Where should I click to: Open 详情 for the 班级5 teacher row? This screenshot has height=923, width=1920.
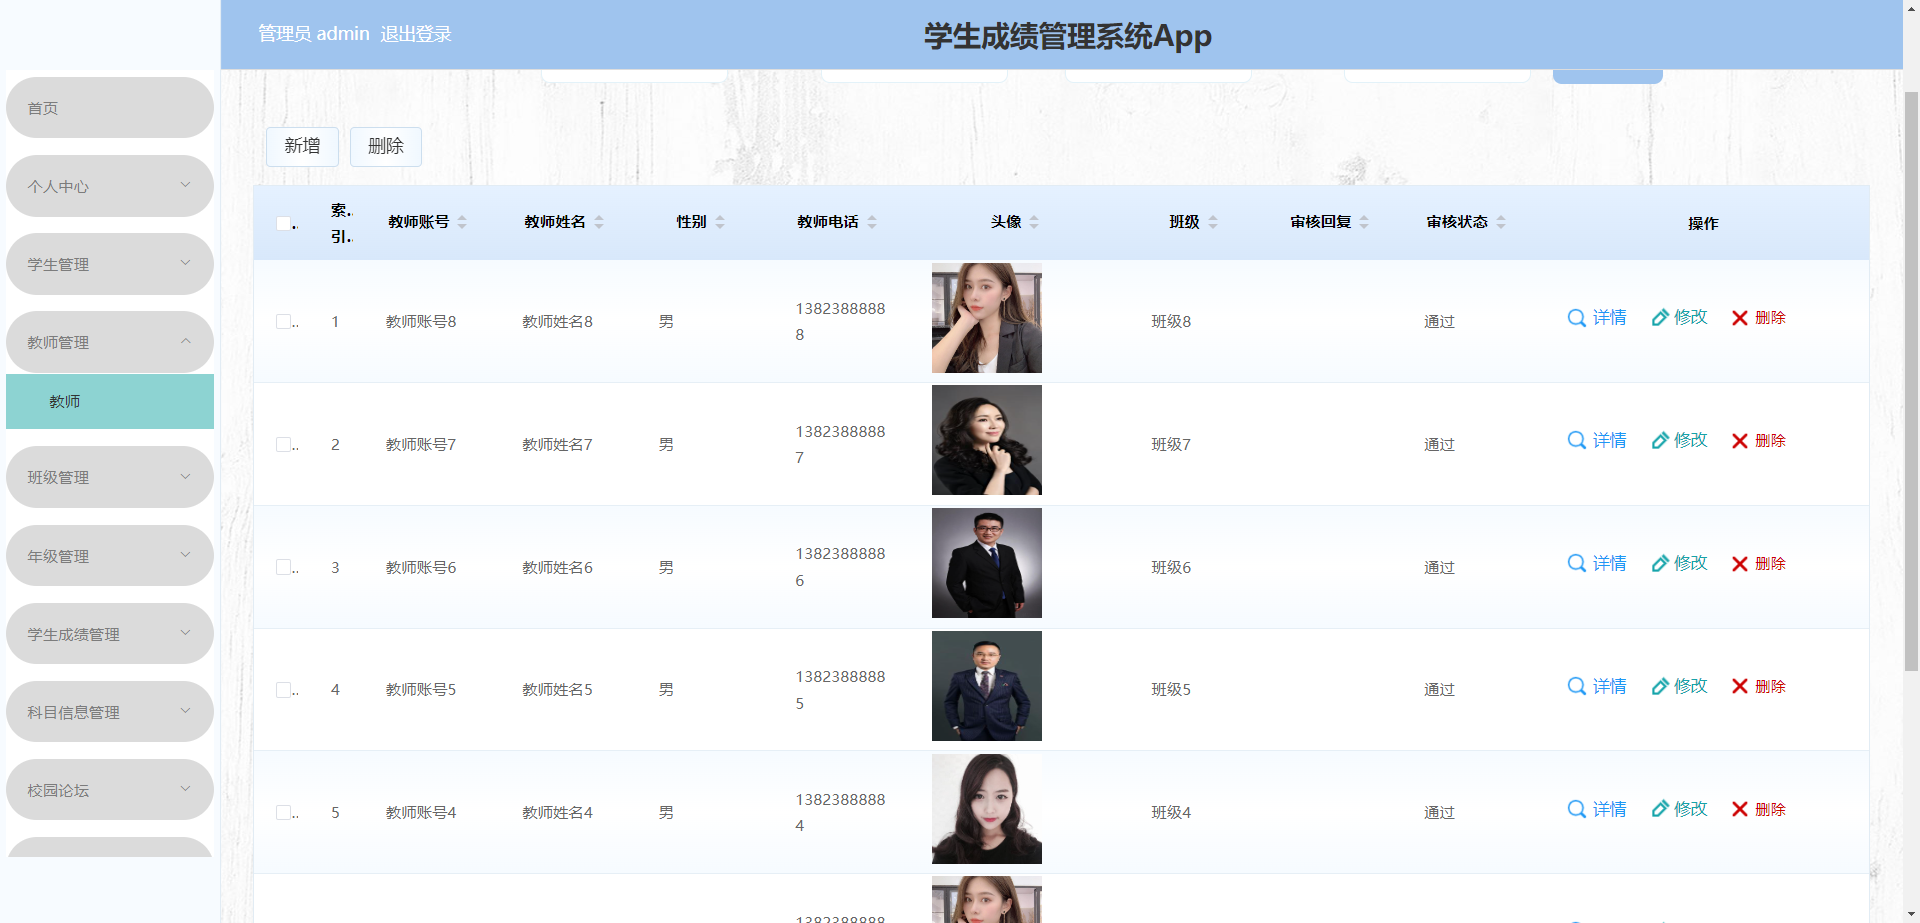click(1577, 686)
